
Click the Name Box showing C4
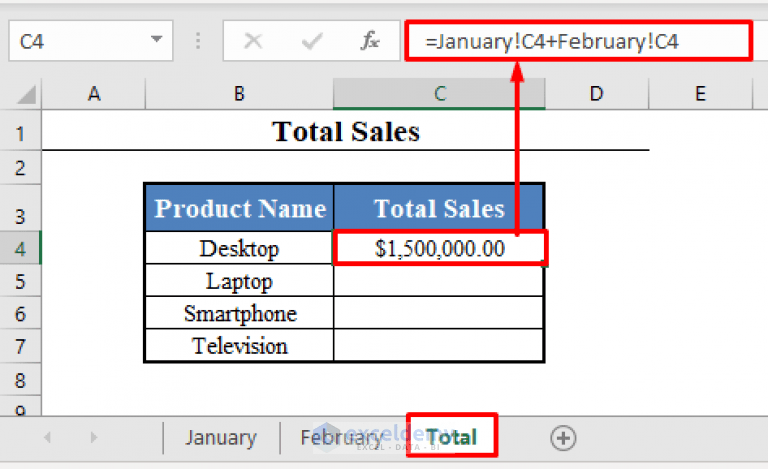click(x=91, y=41)
